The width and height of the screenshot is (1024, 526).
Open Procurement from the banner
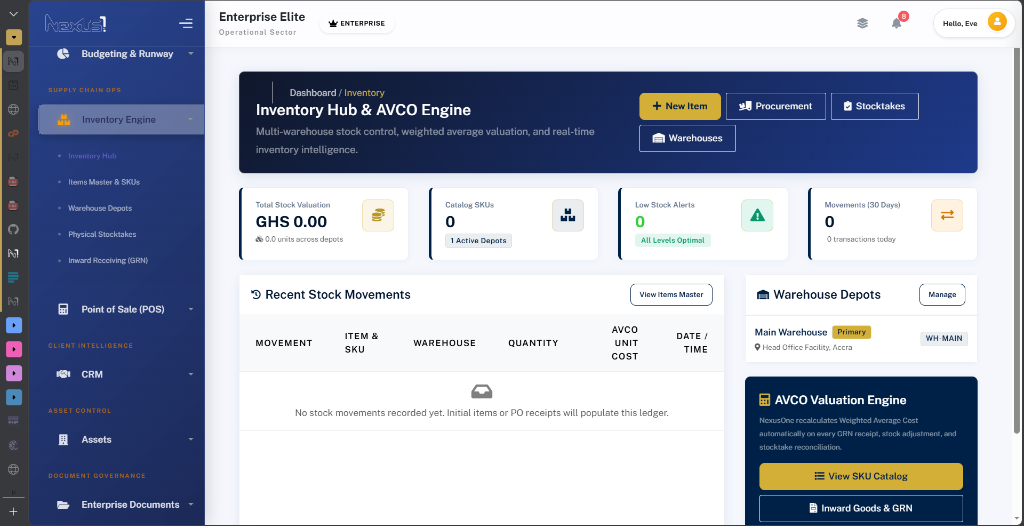(x=776, y=106)
